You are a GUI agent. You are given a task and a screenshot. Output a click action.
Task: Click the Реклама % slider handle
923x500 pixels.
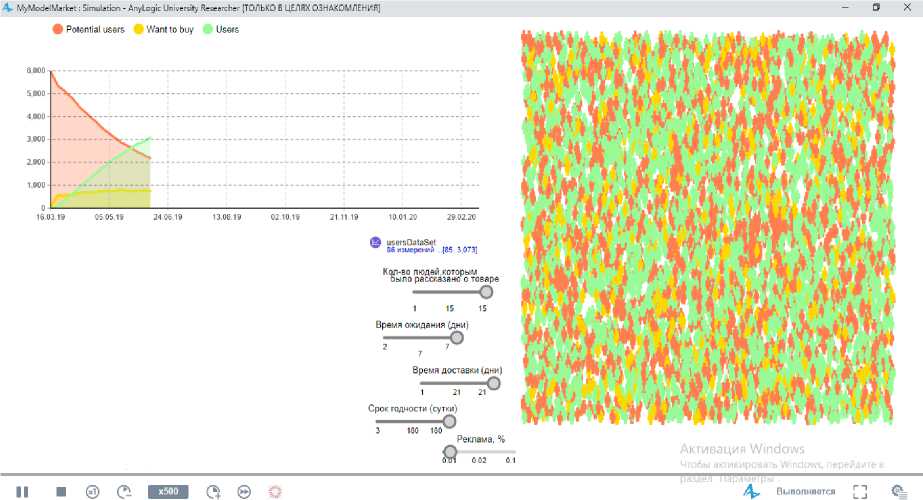point(450,452)
